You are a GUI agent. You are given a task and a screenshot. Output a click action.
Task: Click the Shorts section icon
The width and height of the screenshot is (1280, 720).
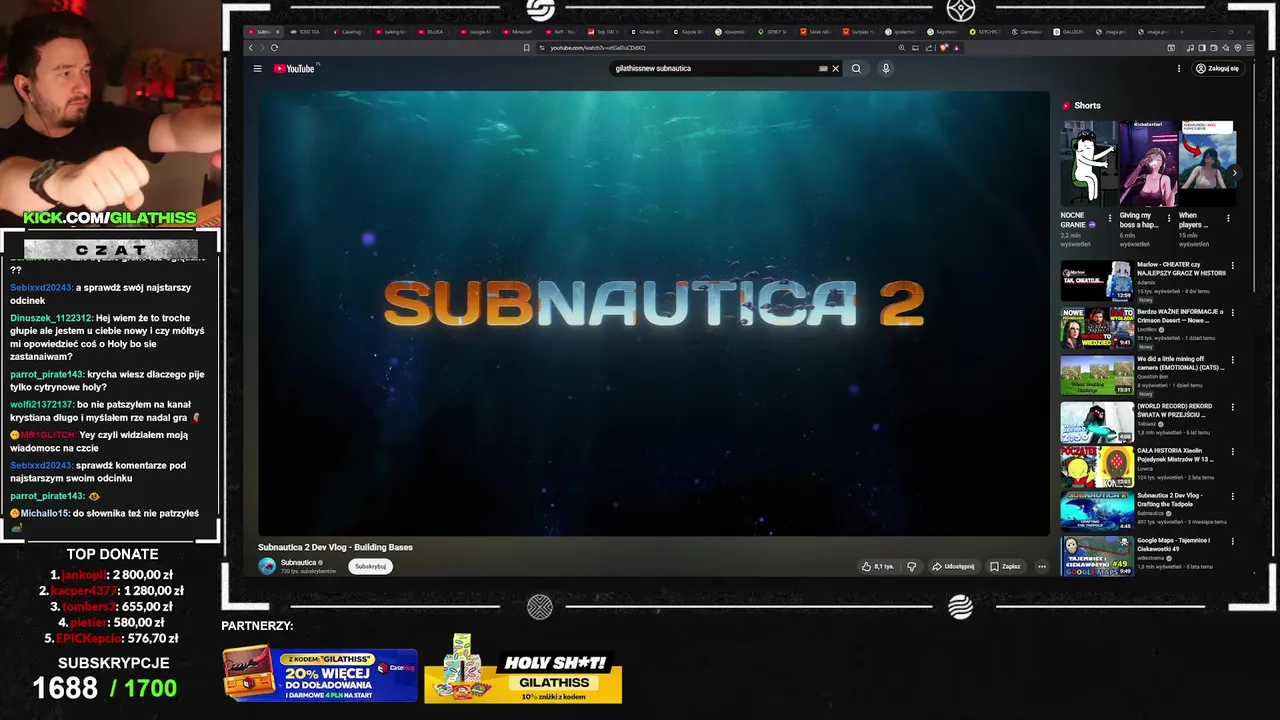coord(1066,105)
